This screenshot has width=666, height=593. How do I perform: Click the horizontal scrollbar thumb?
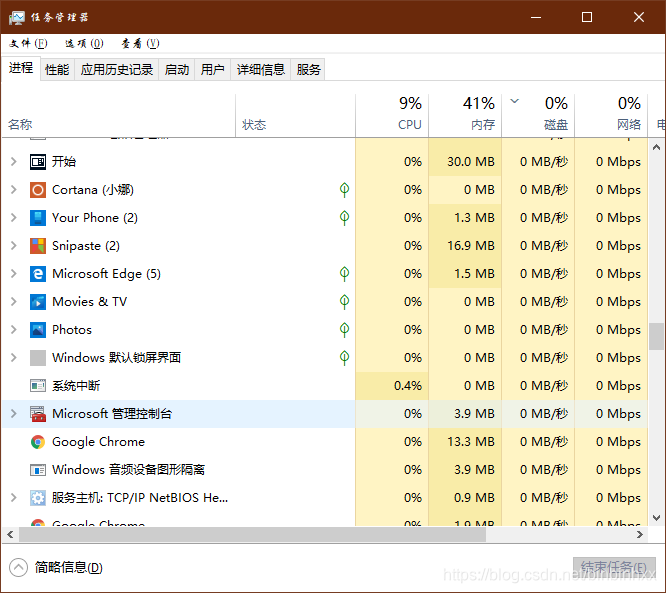tap(252, 535)
